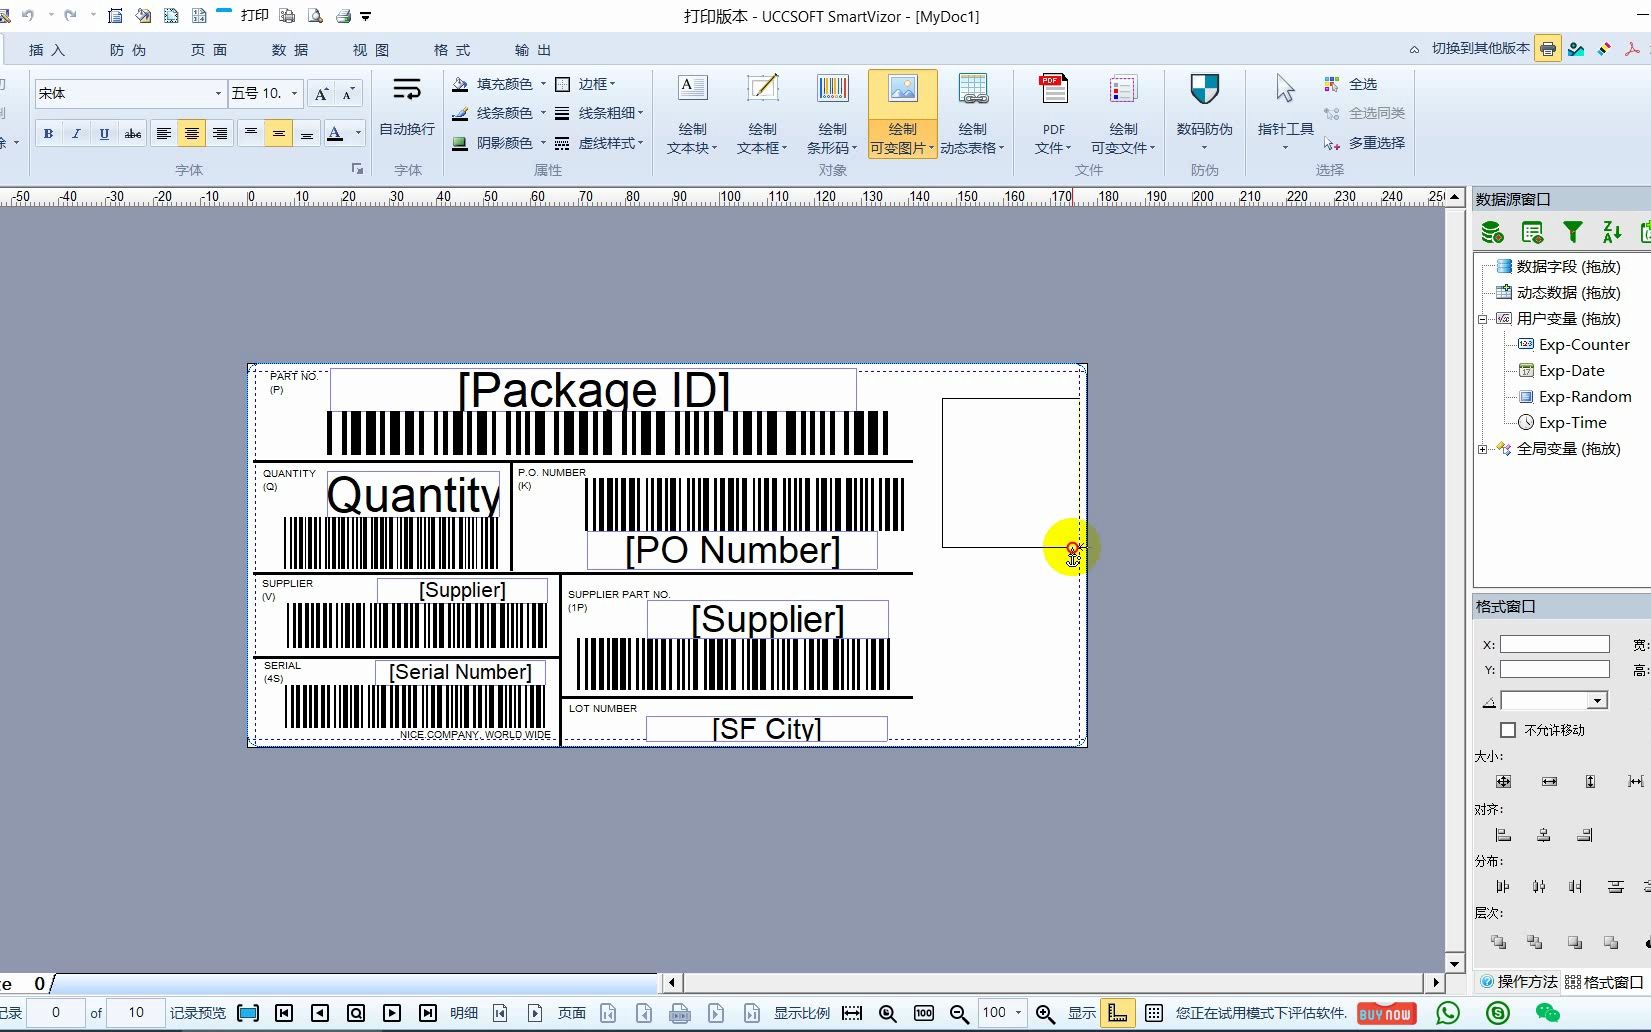Toggle italic formatting
This screenshot has height=1032, width=1651.
click(x=76, y=133)
